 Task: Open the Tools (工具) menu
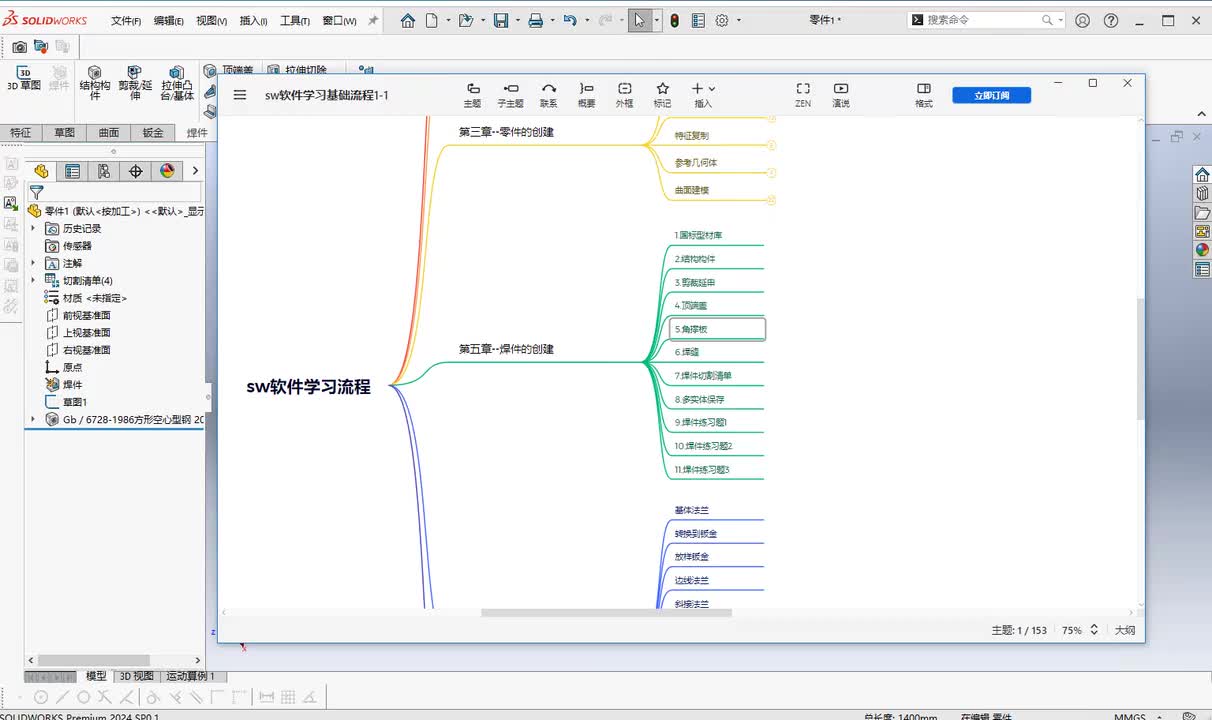coord(294,20)
